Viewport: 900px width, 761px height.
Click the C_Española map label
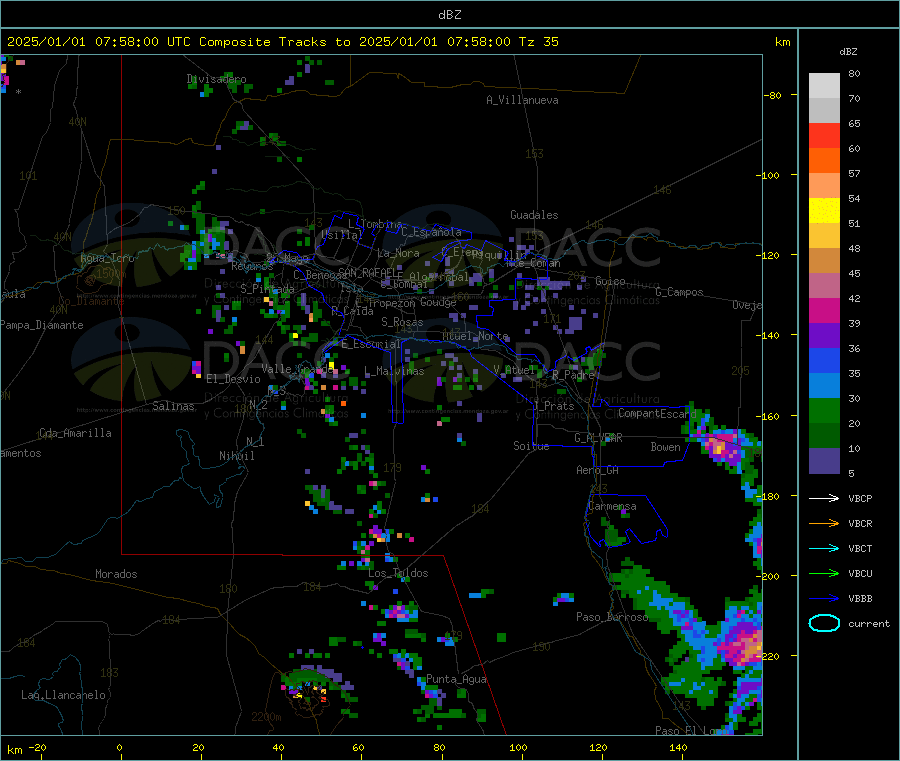(431, 232)
